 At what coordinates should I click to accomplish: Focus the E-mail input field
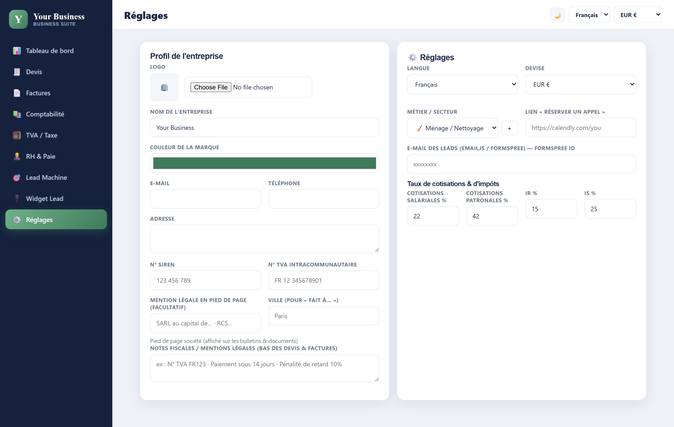tap(205, 199)
